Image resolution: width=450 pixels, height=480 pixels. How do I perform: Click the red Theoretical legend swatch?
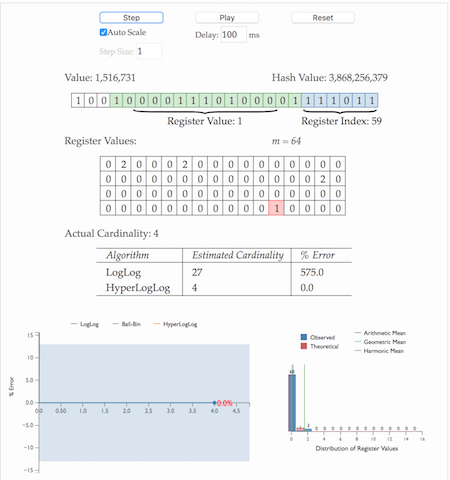pyautogui.click(x=304, y=346)
